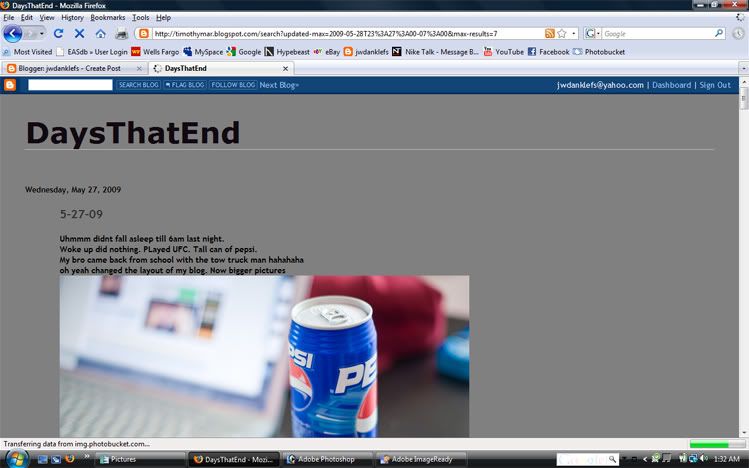The height and width of the screenshot is (468, 749).
Task: Open the Edit menu
Action: pyautogui.click(x=27, y=18)
